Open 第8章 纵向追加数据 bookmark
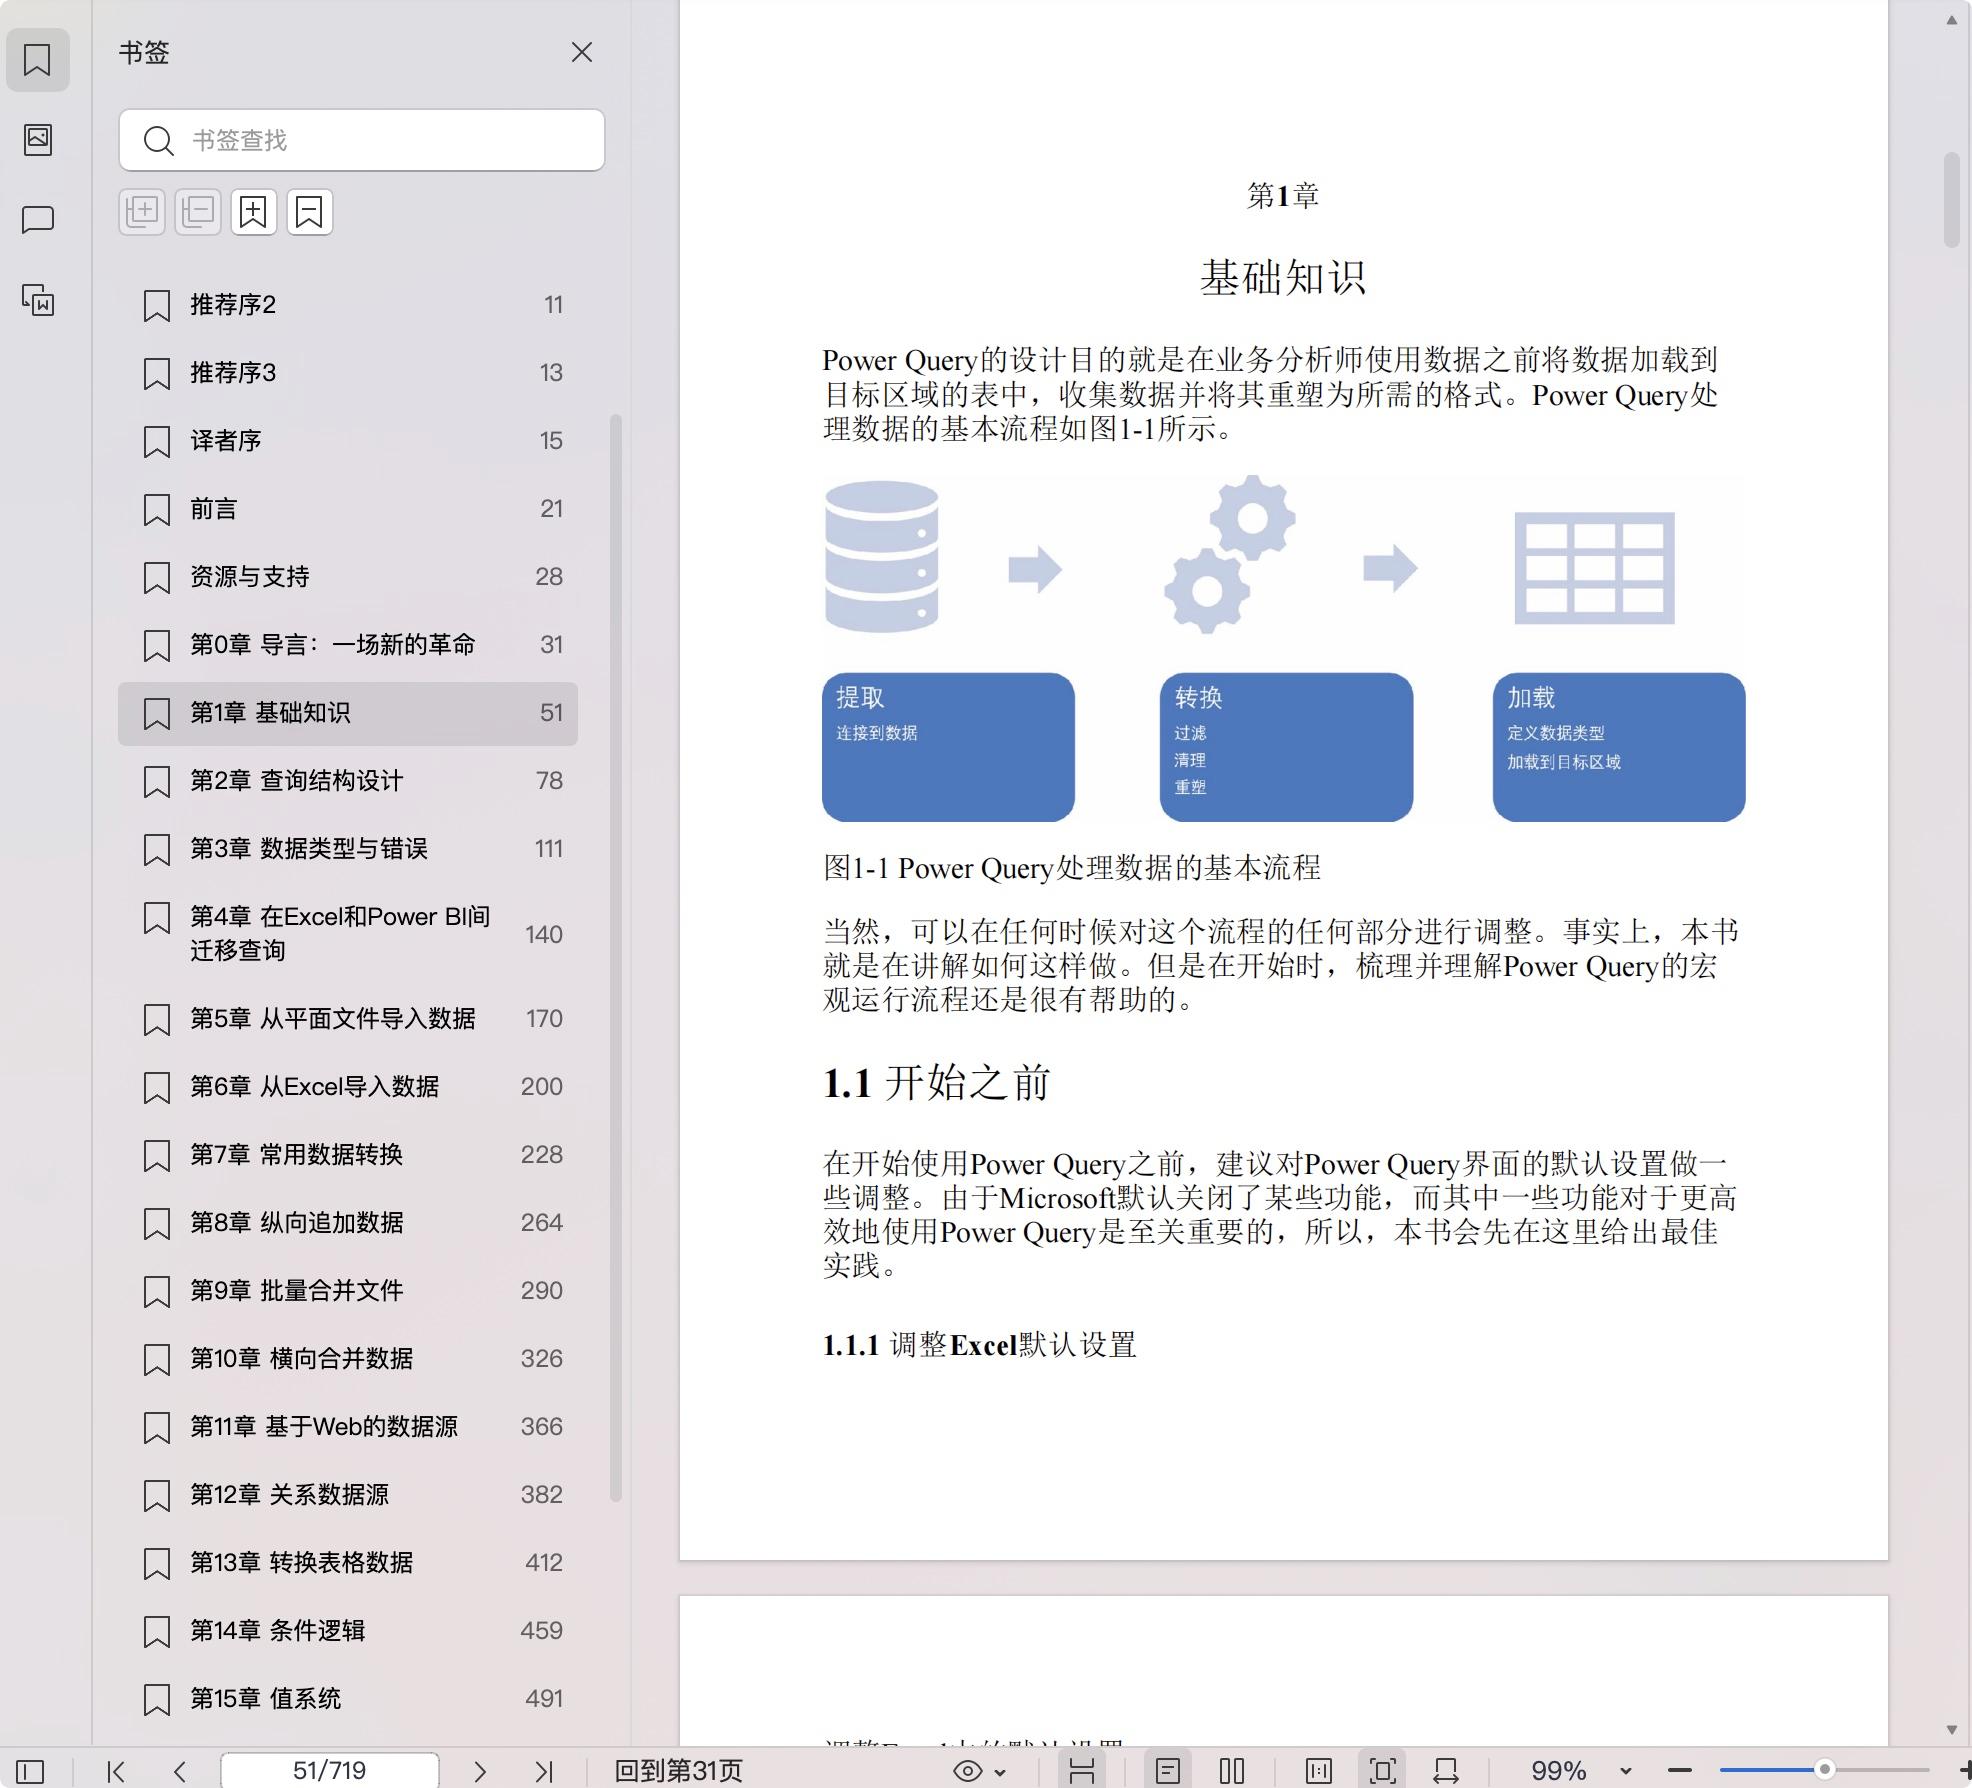The image size is (1972, 1788). point(348,1223)
